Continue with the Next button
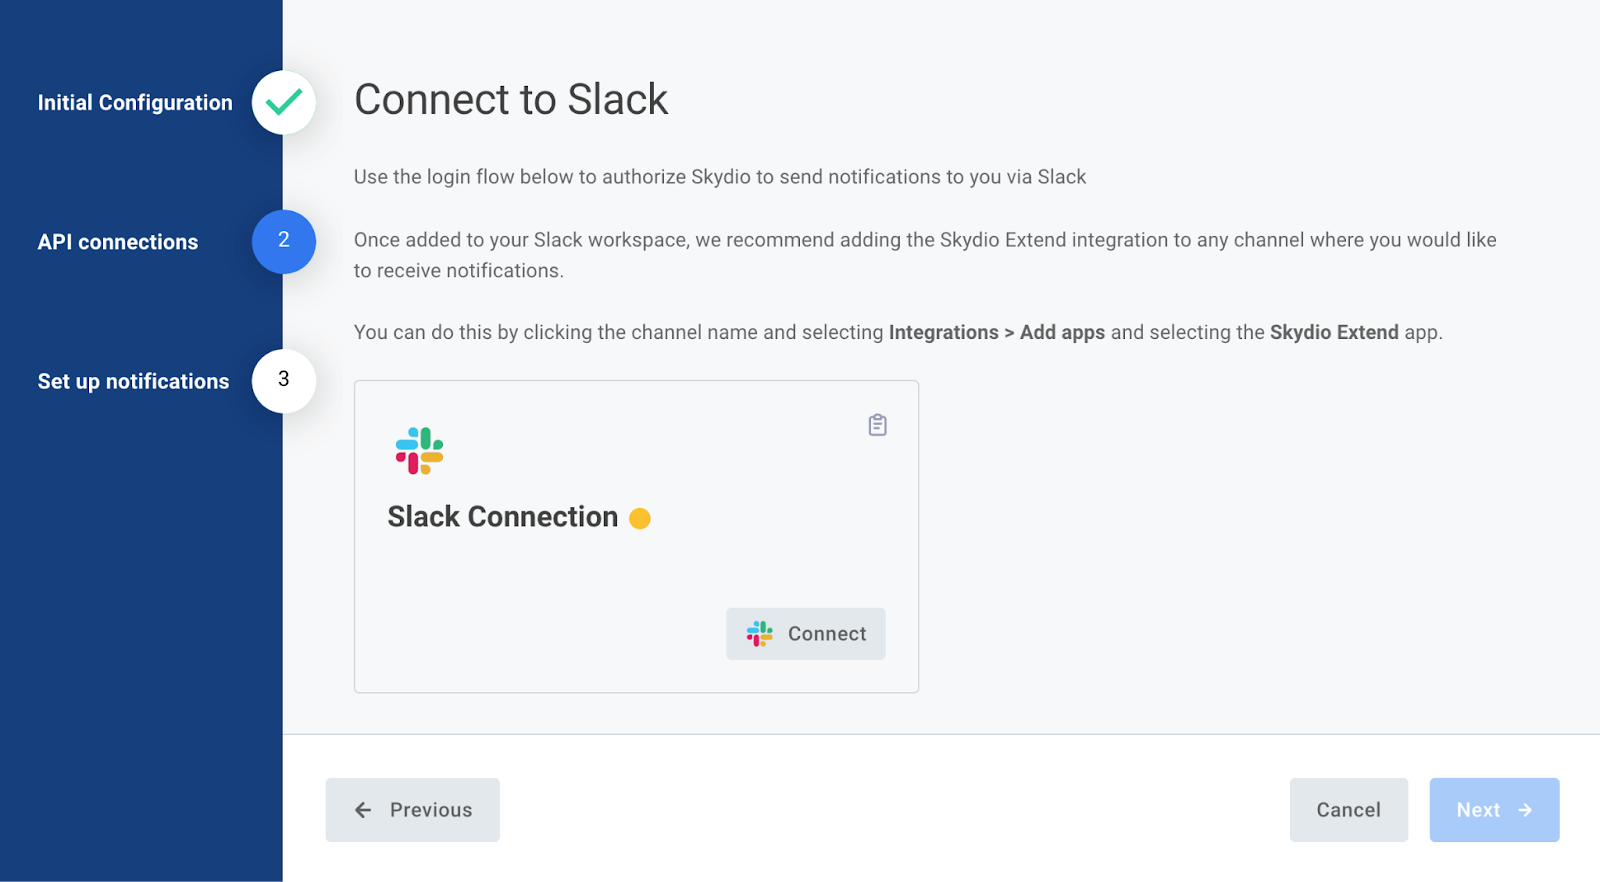The width and height of the screenshot is (1600, 882). pos(1494,810)
